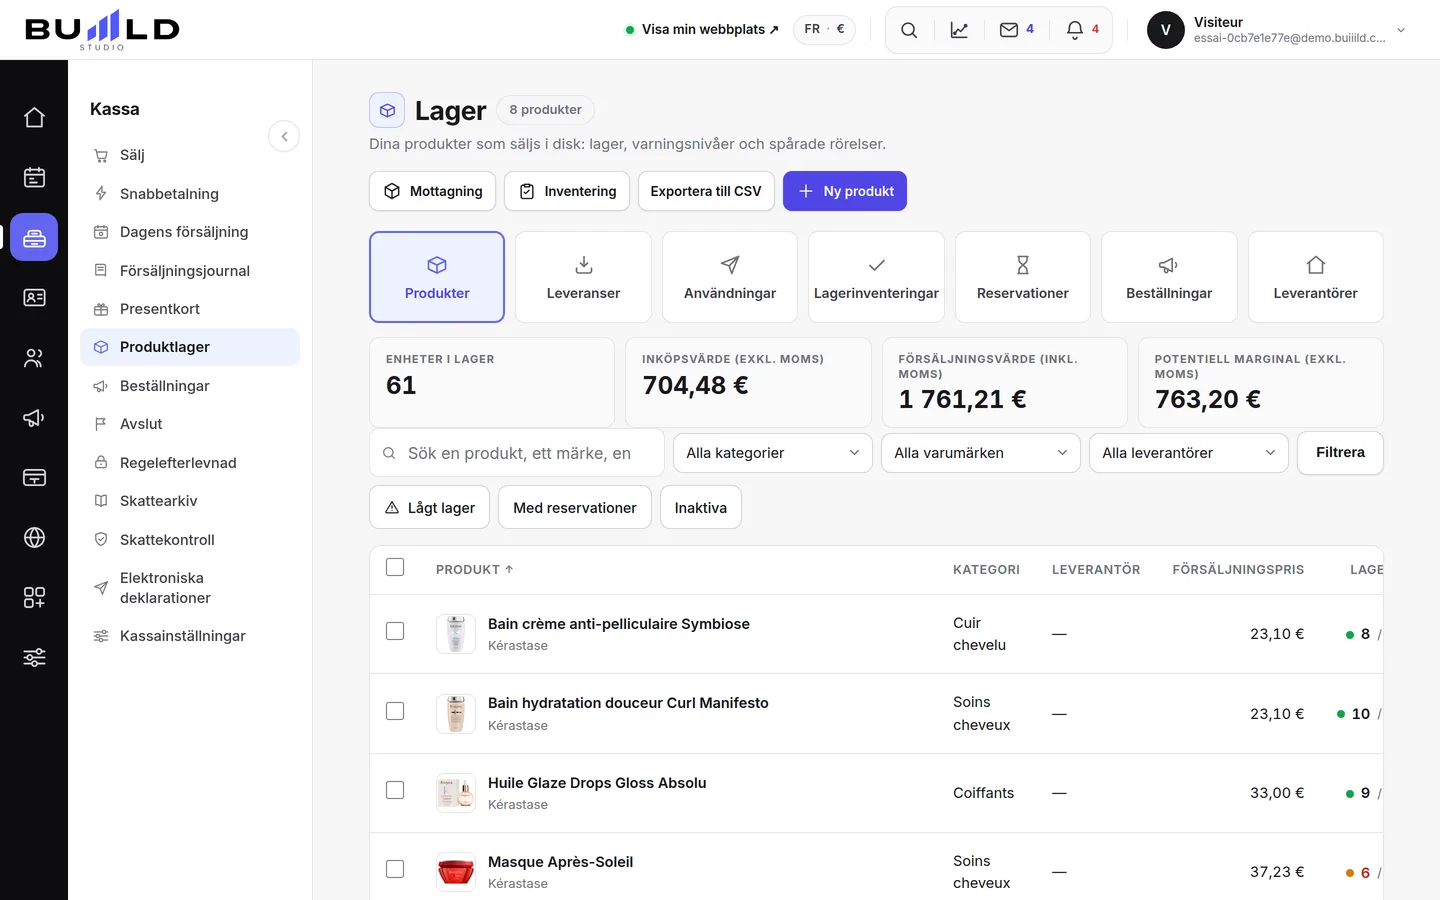
Task: Toggle the Lågt lager filter chip
Action: [430, 507]
